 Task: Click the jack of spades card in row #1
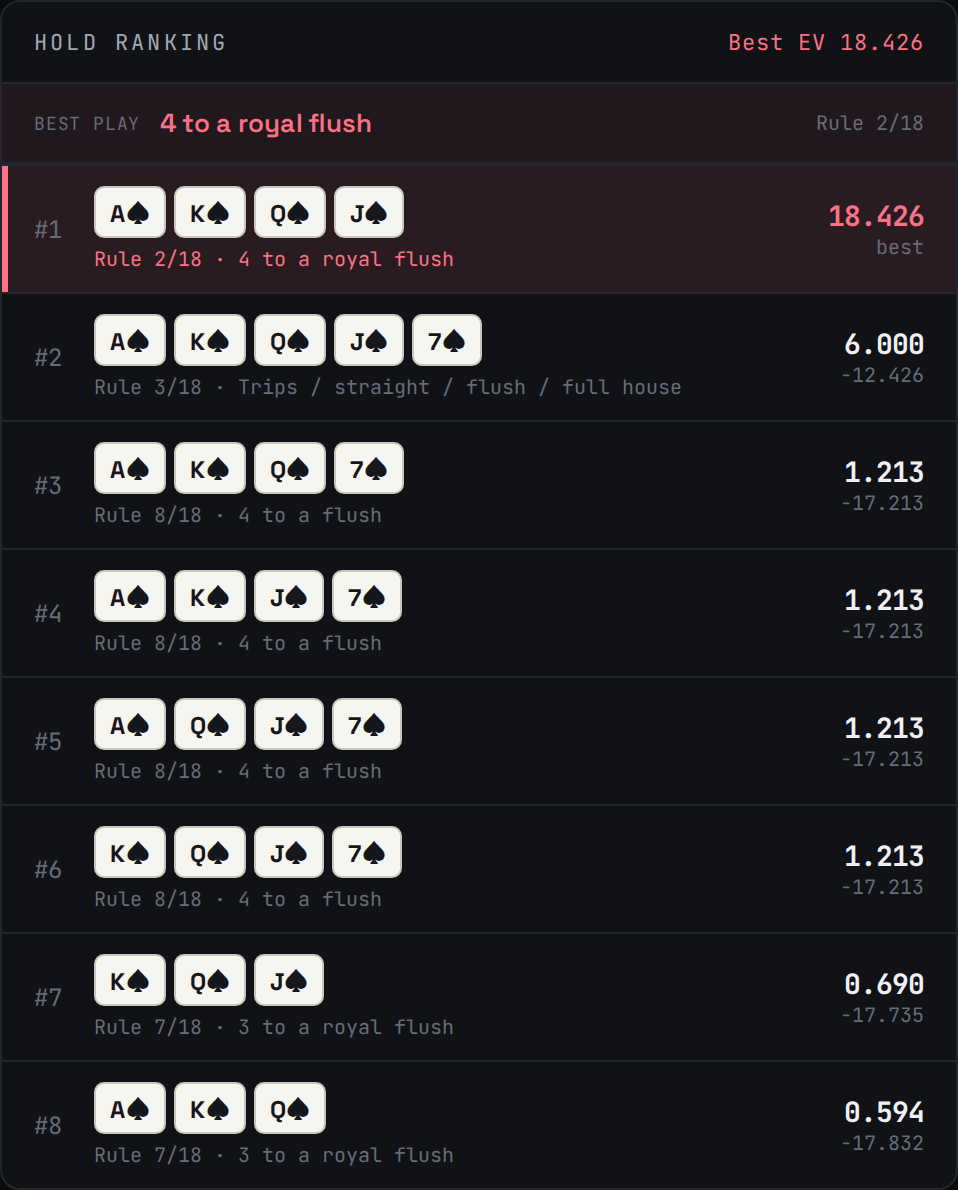click(x=368, y=212)
